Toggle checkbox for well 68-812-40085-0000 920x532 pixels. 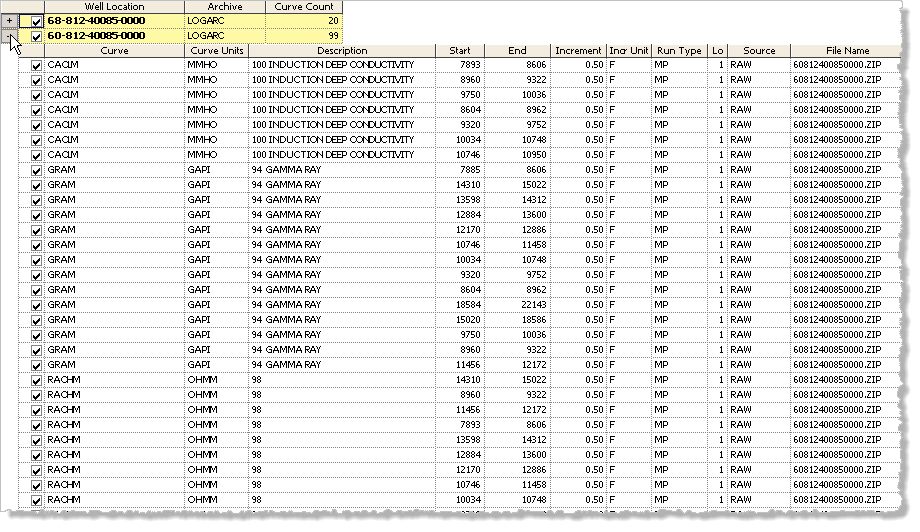[37, 21]
